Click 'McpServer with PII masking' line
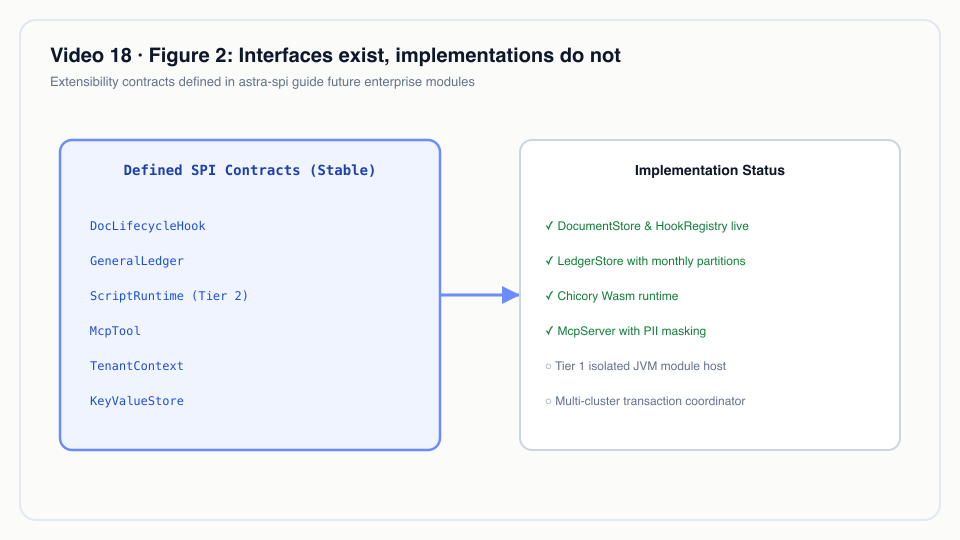 (x=625, y=331)
